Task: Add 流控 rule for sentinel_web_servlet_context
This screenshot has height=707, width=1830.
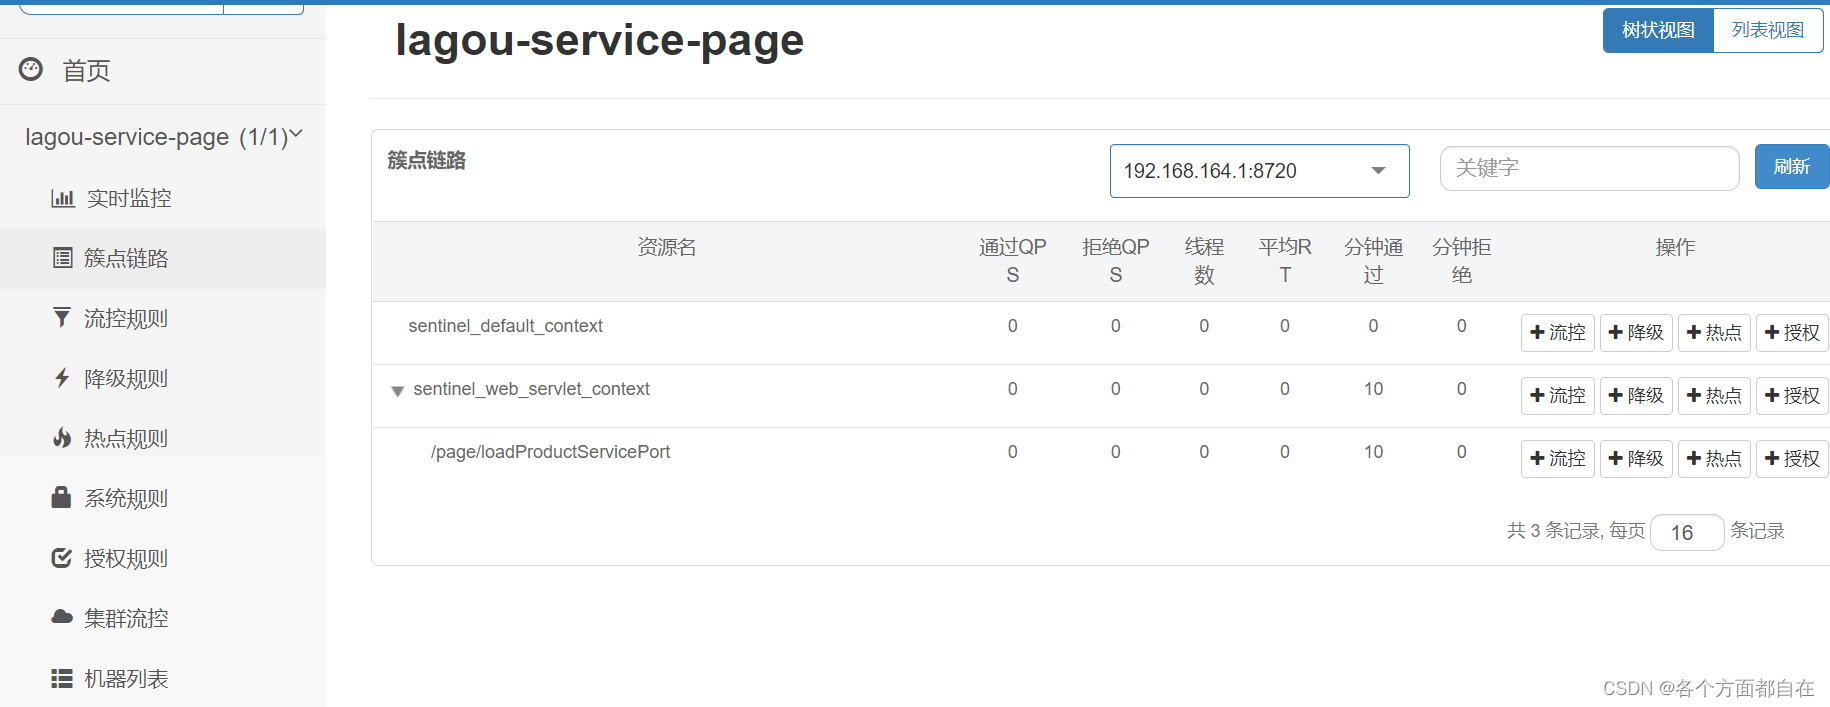Action: click(1558, 395)
